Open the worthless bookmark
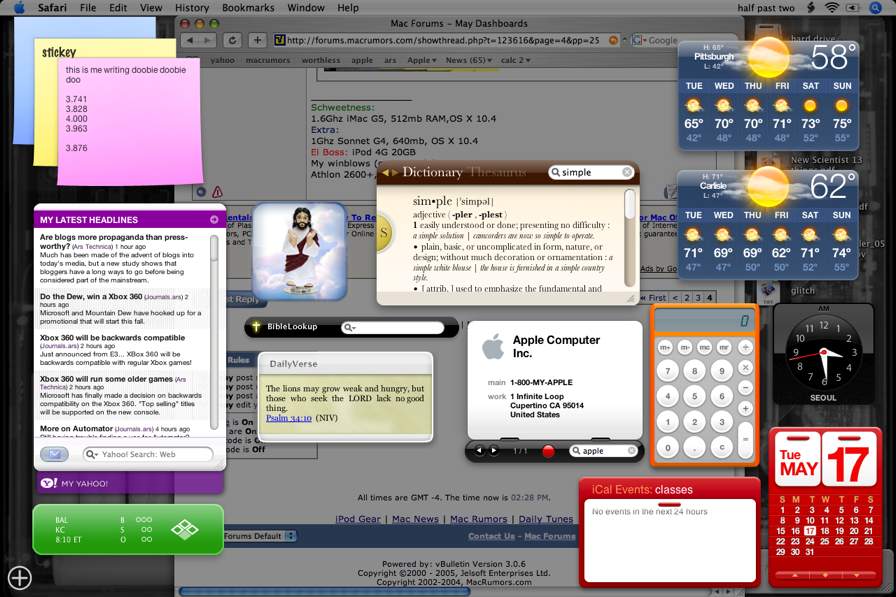 point(321,60)
